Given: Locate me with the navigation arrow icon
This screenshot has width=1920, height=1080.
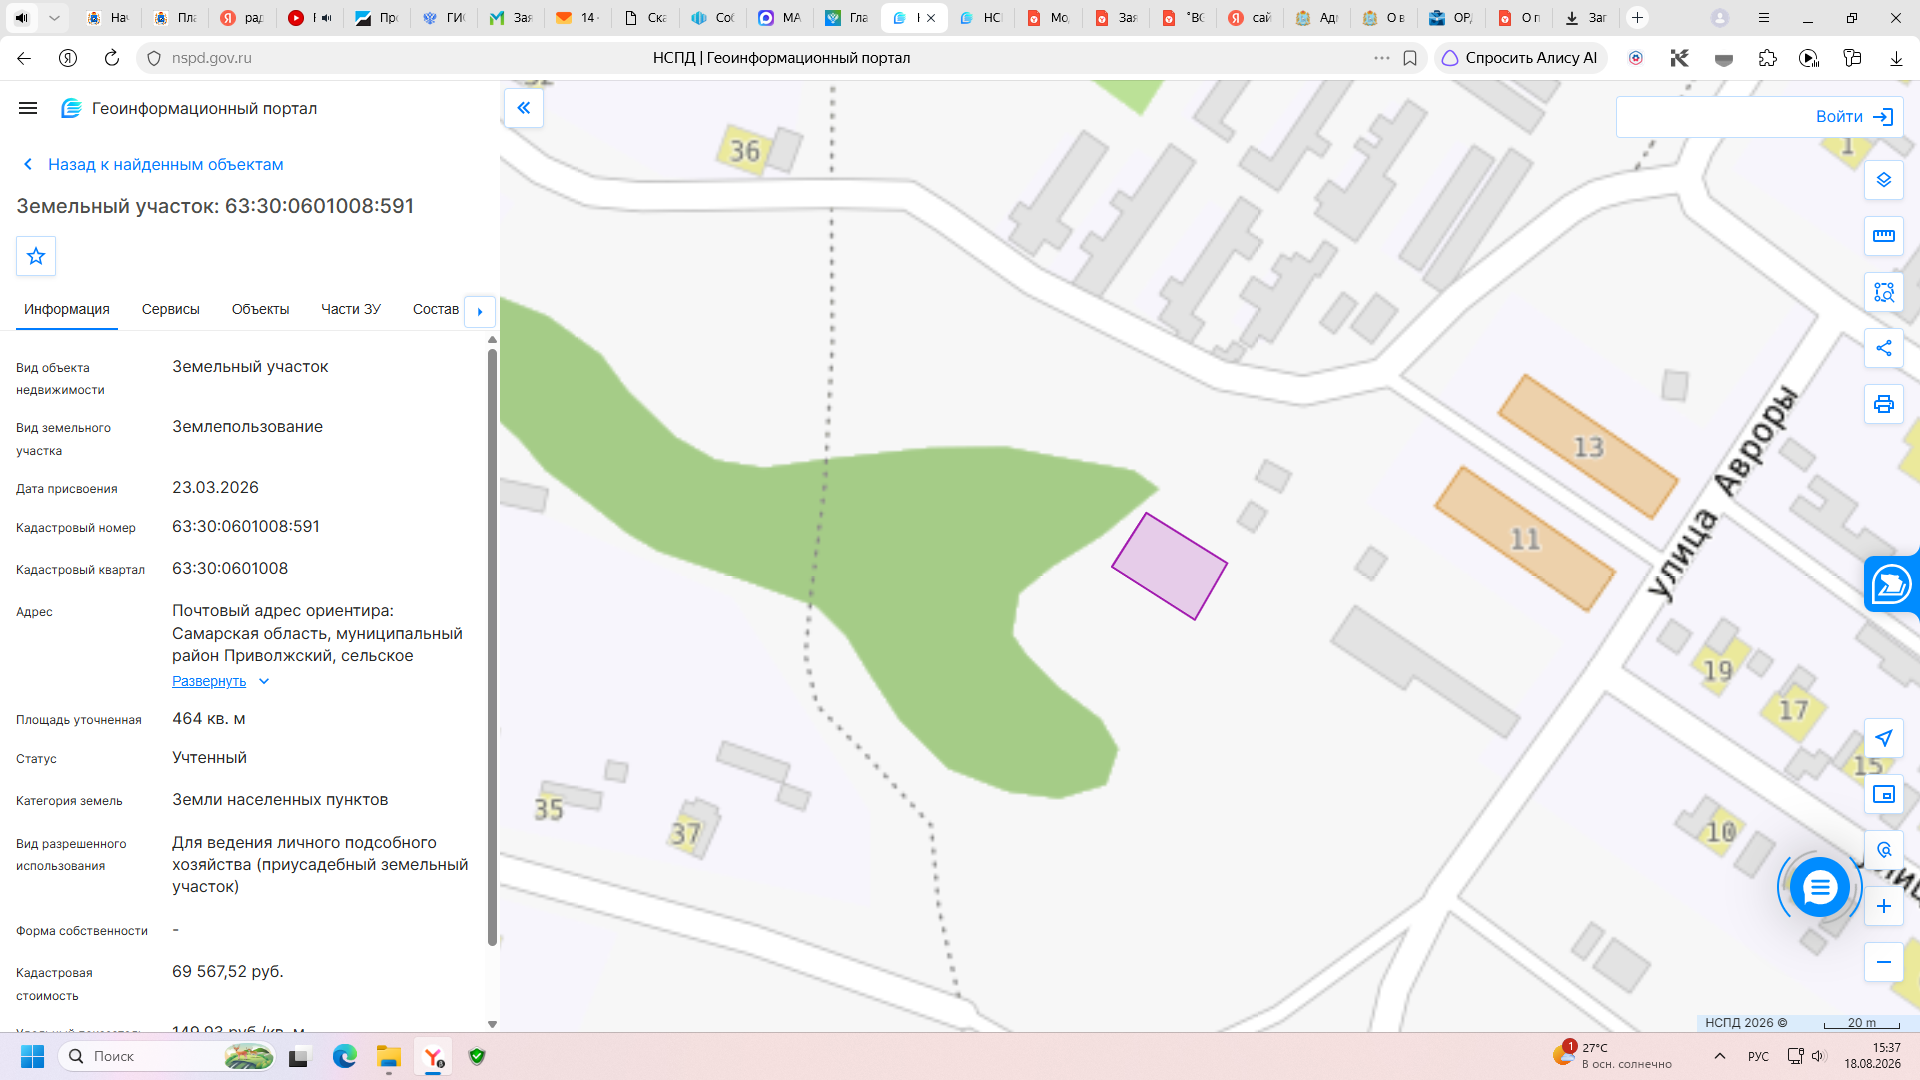Looking at the screenshot, I should click(1884, 738).
